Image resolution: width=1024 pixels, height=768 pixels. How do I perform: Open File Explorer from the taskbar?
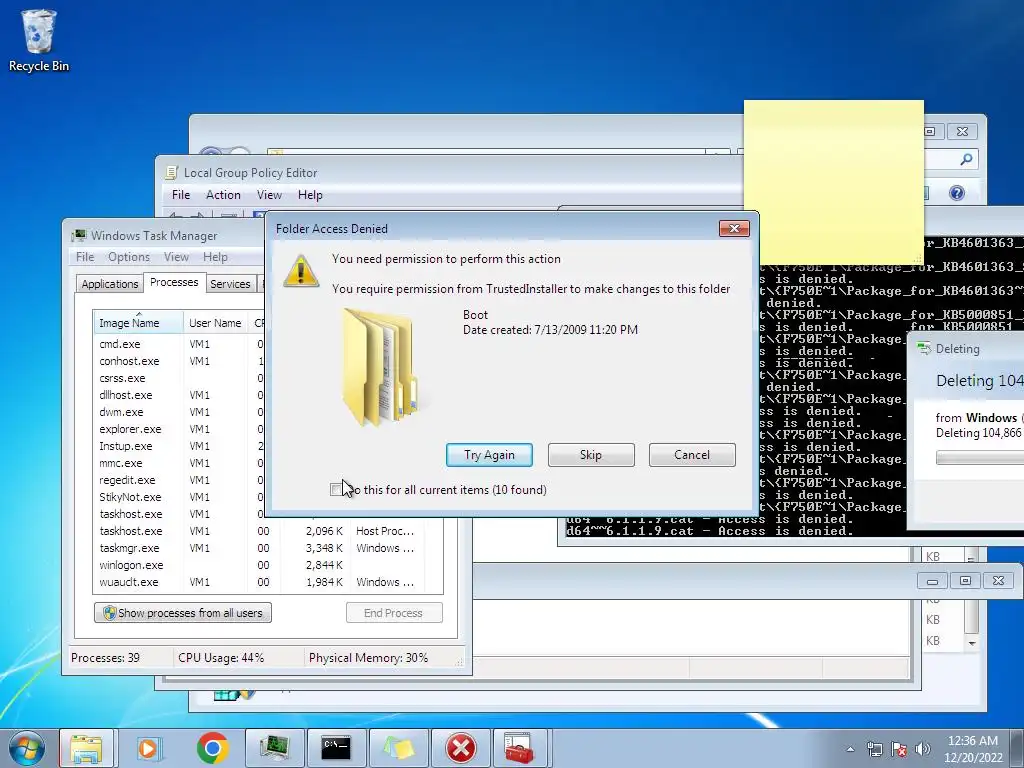86,748
